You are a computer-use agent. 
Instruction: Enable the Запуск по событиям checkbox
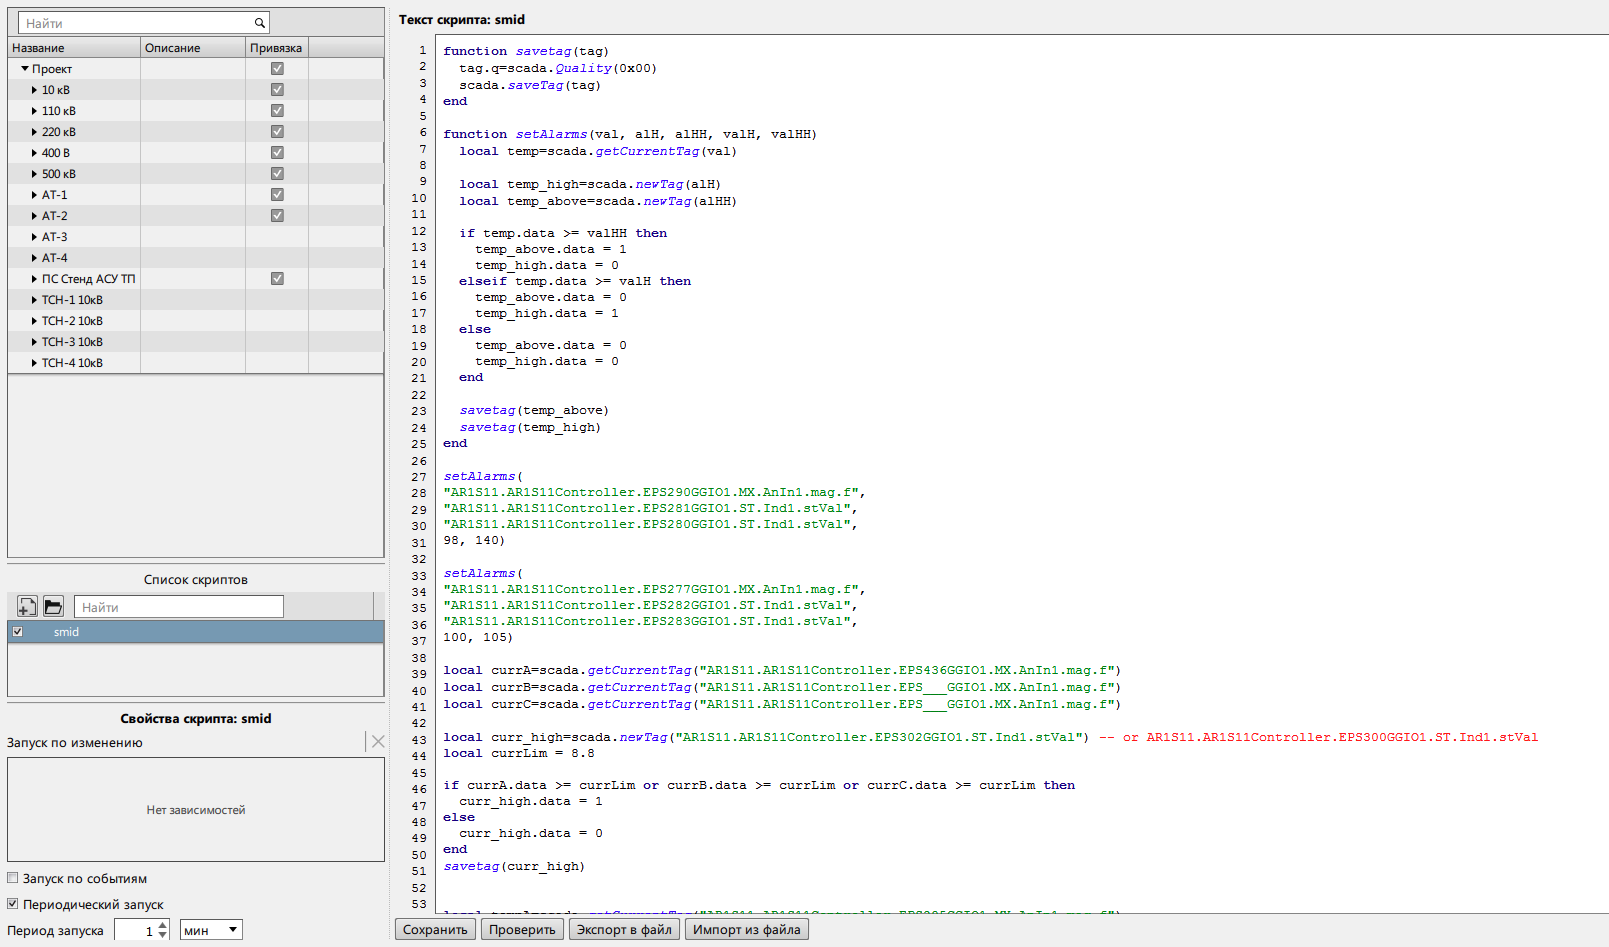[13, 878]
